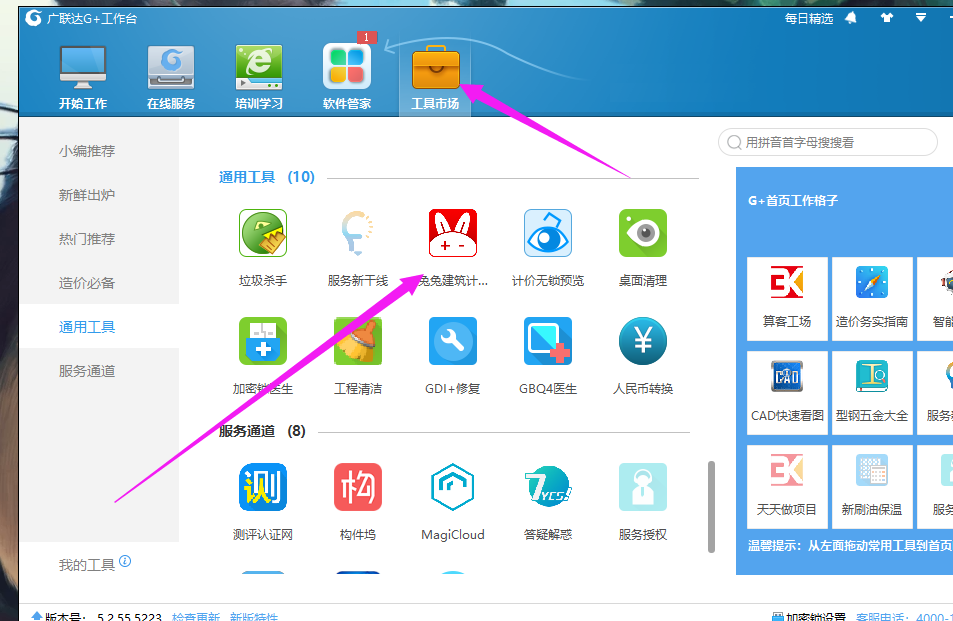Open the CAD快速看图 tile
953x621 pixels.
787,393
